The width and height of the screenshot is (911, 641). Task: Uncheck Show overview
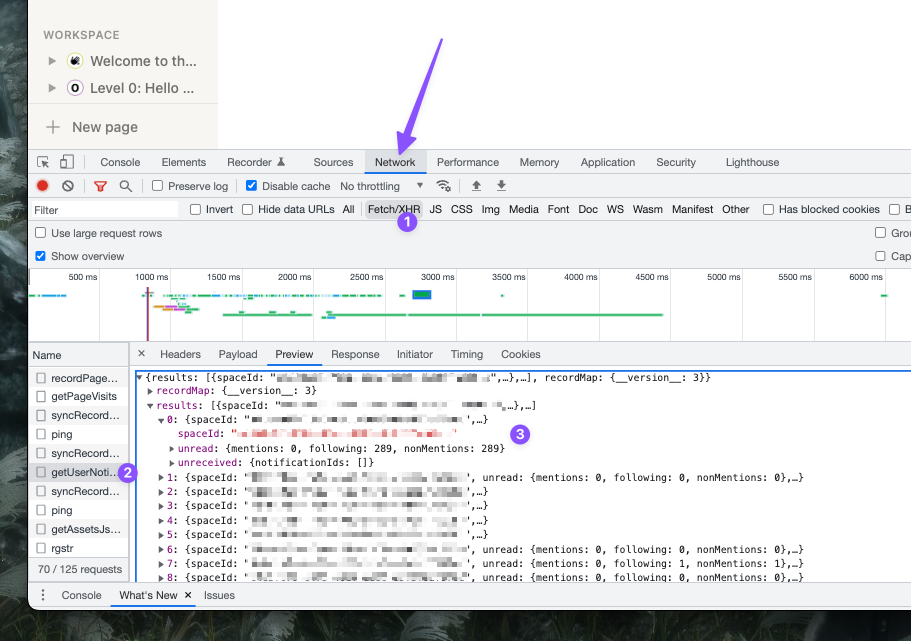(x=41, y=256)
